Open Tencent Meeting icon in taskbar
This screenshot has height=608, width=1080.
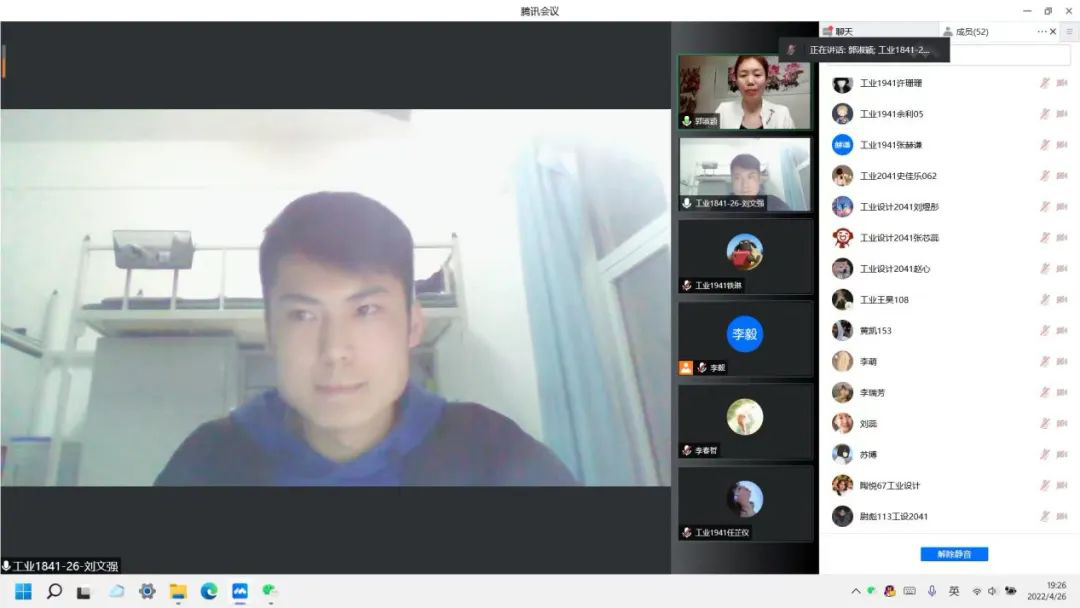(x=240, y=591)
